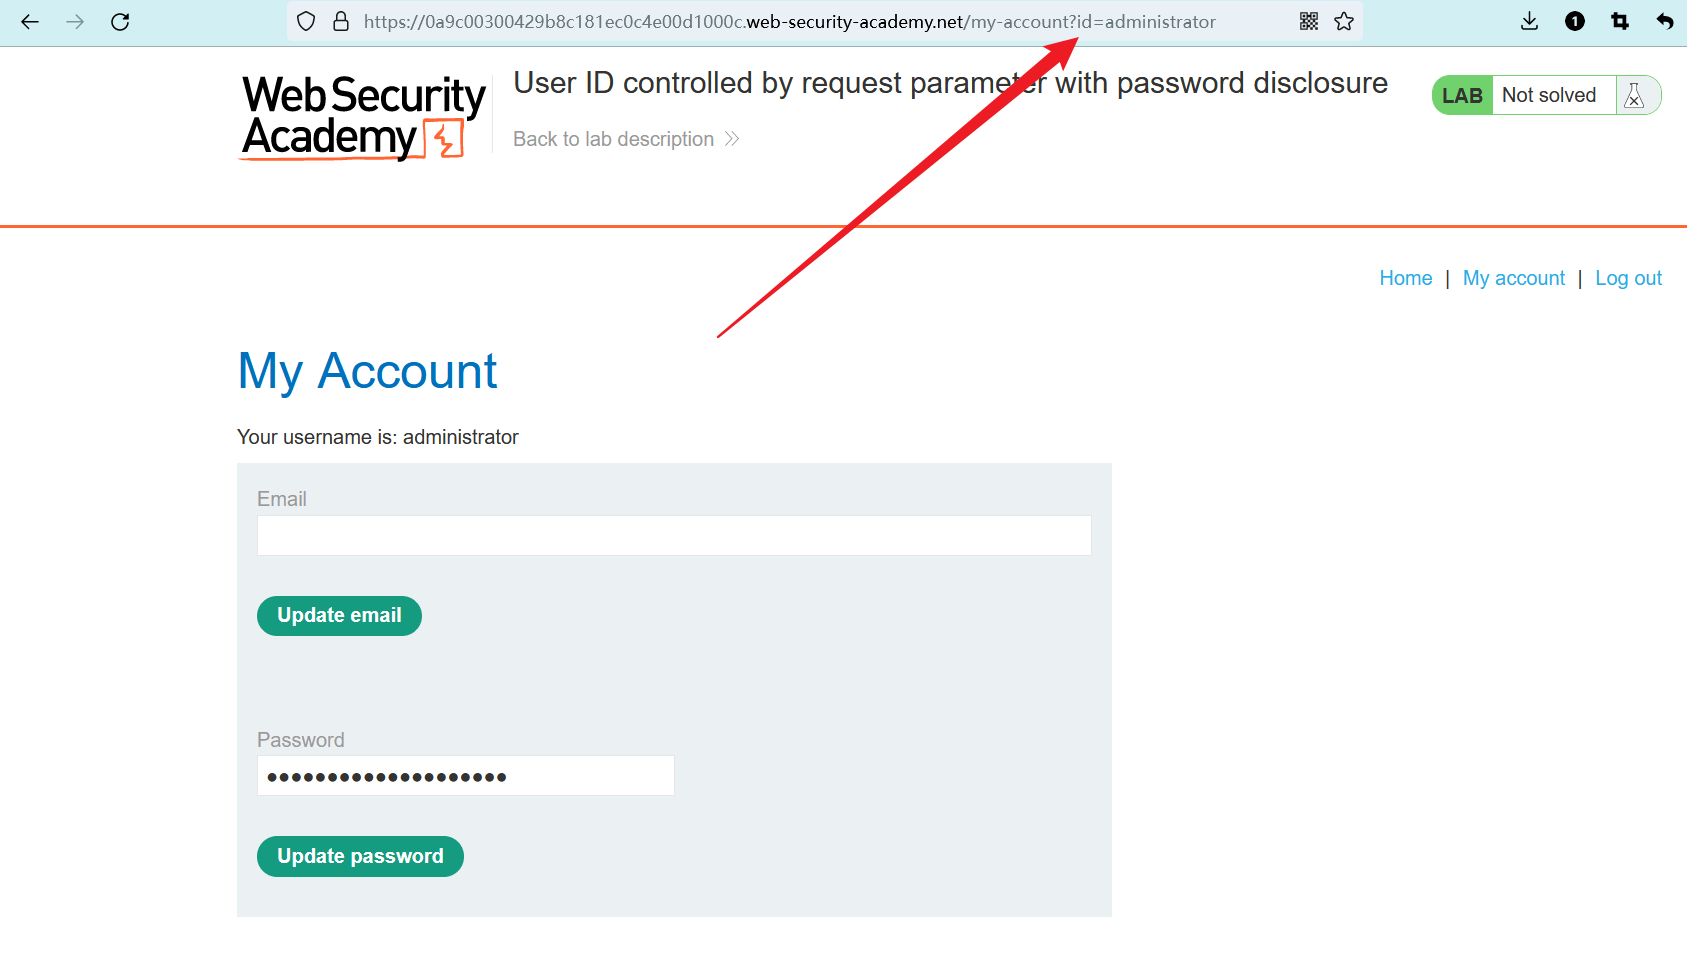The height and width of the screenshot is (958, 1687).
Task: Select the crop screenshot toolbar icon
Action: pos(1620,22)
